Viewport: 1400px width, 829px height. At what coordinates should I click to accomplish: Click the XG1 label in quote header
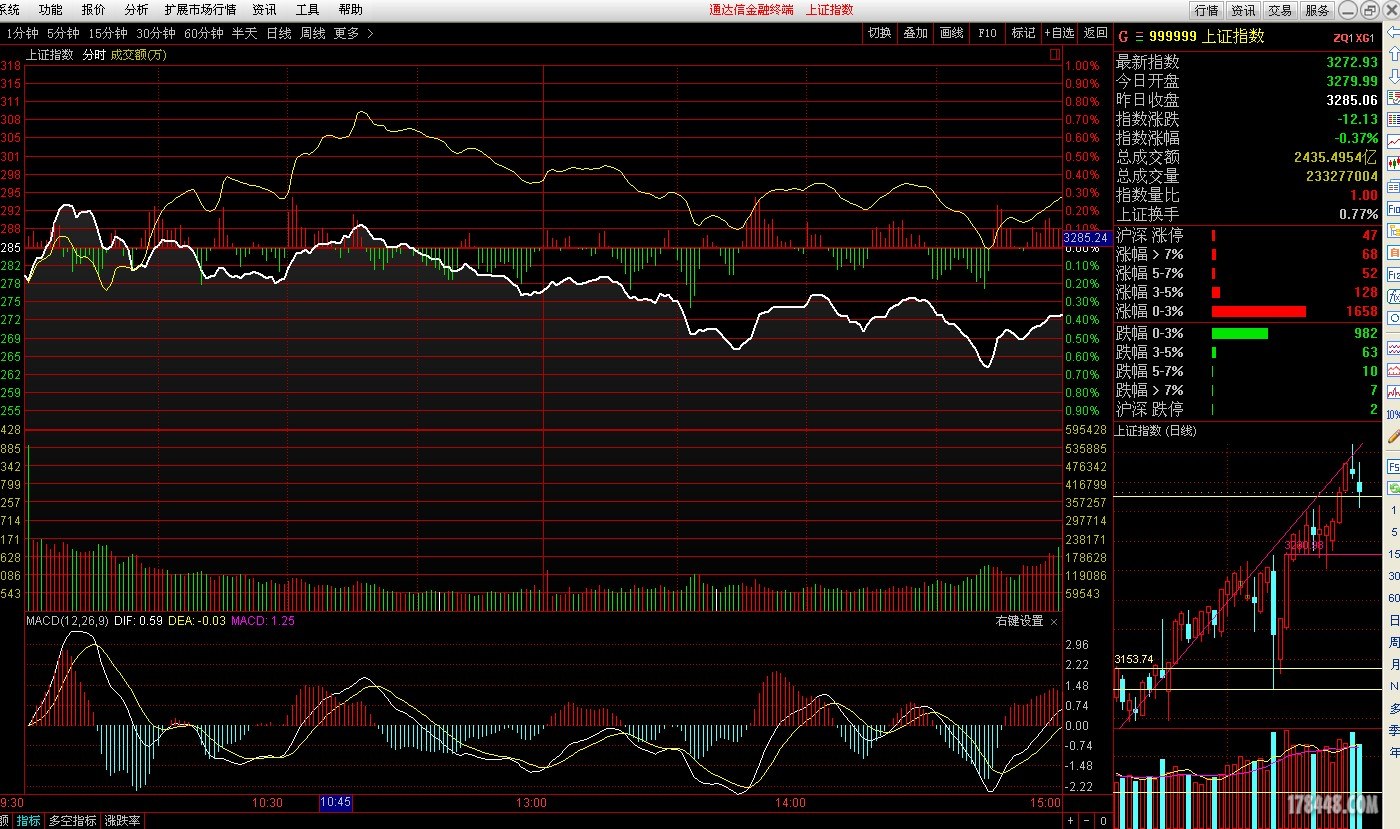pos(1365,38)
